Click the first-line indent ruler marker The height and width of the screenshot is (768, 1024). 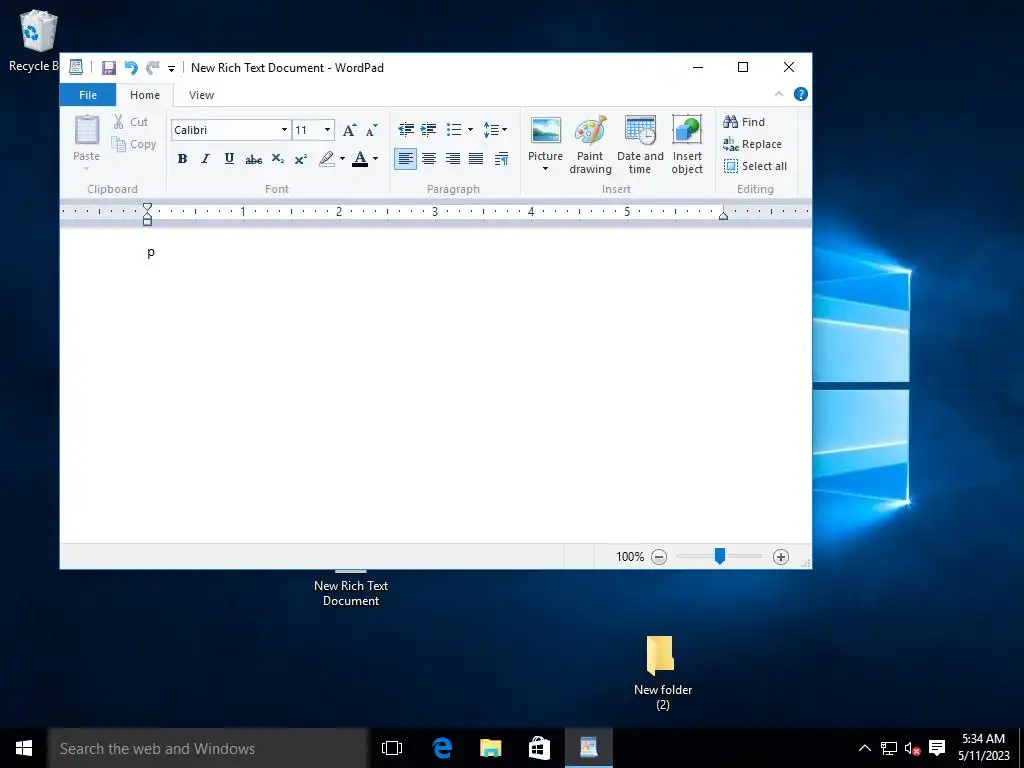click(148, 208)
